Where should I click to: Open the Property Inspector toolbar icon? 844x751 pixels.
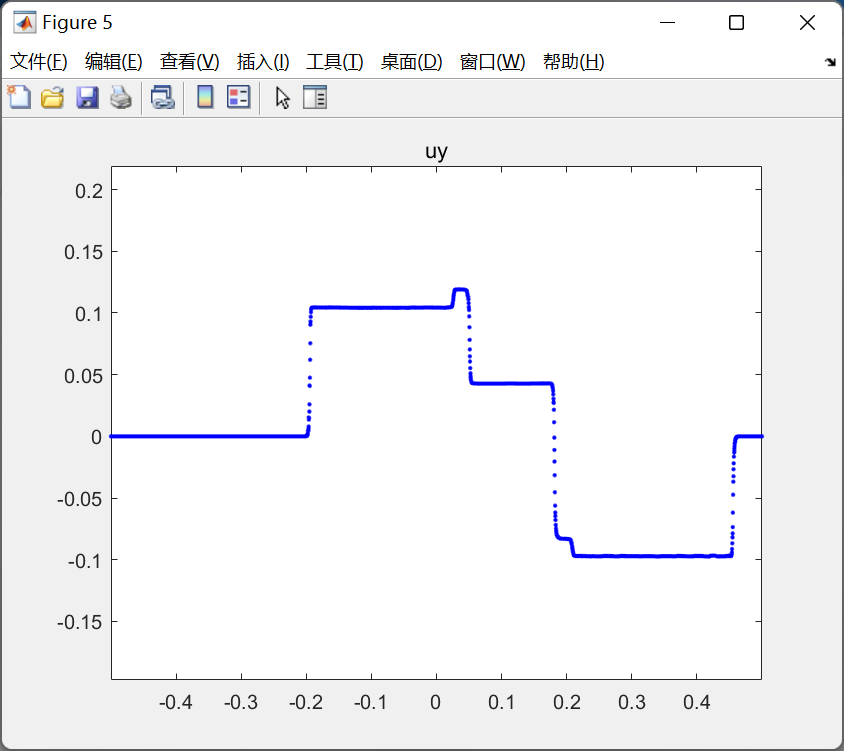coord(315,97)
